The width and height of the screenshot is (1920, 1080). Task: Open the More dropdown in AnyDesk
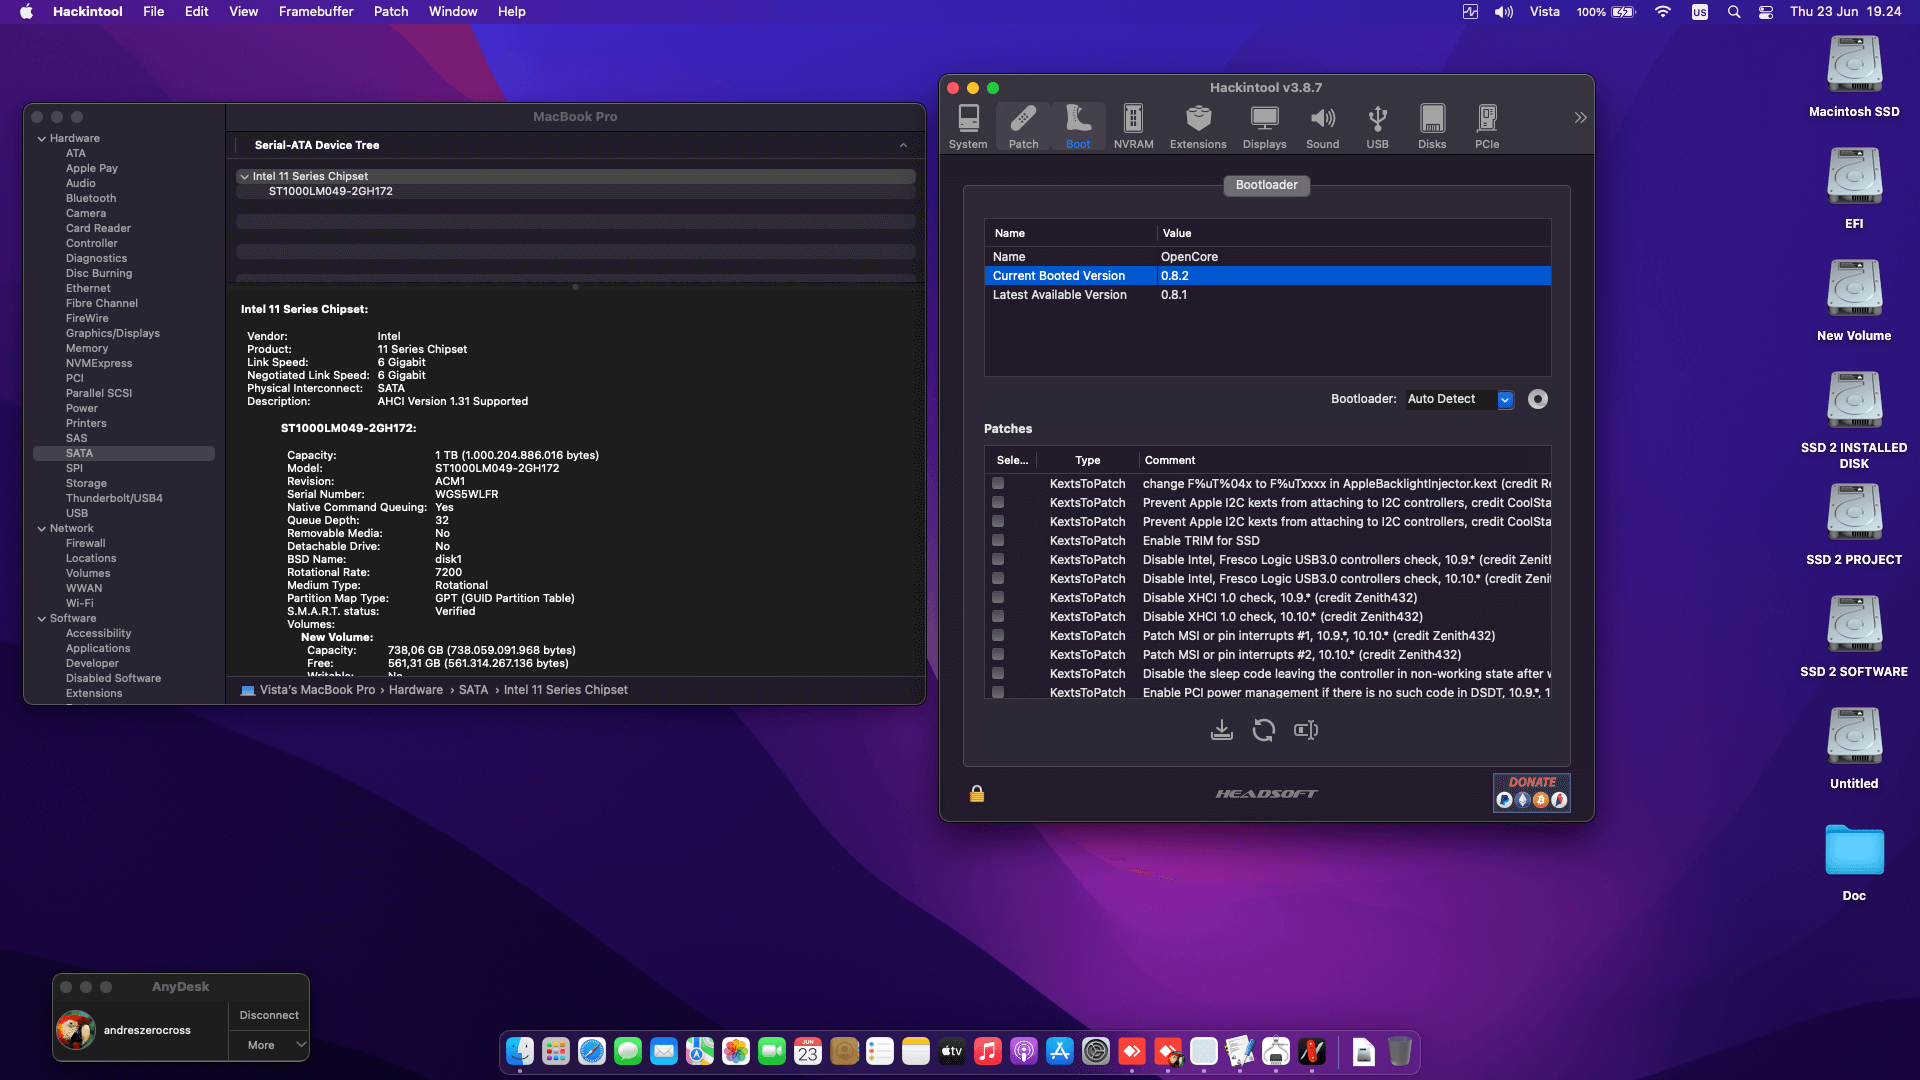tap(269, 1045)
